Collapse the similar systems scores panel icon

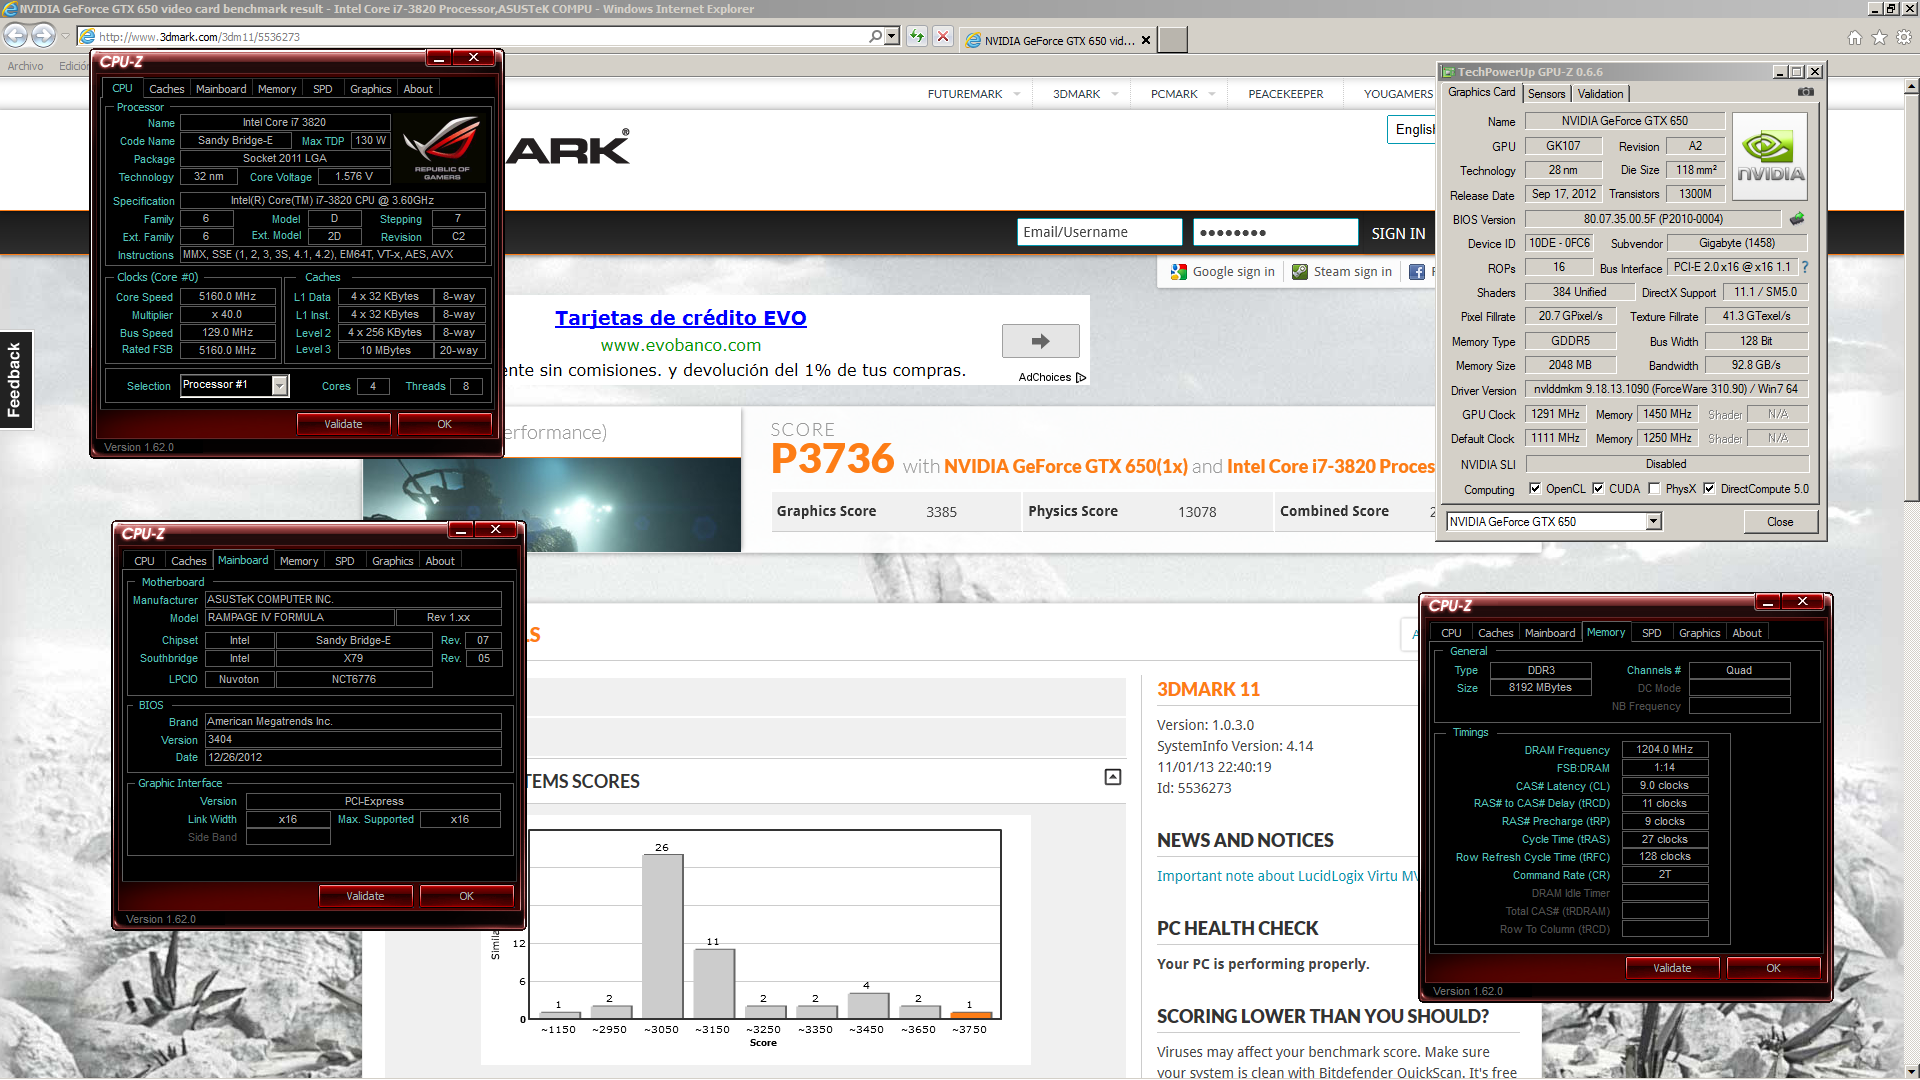1113,777
